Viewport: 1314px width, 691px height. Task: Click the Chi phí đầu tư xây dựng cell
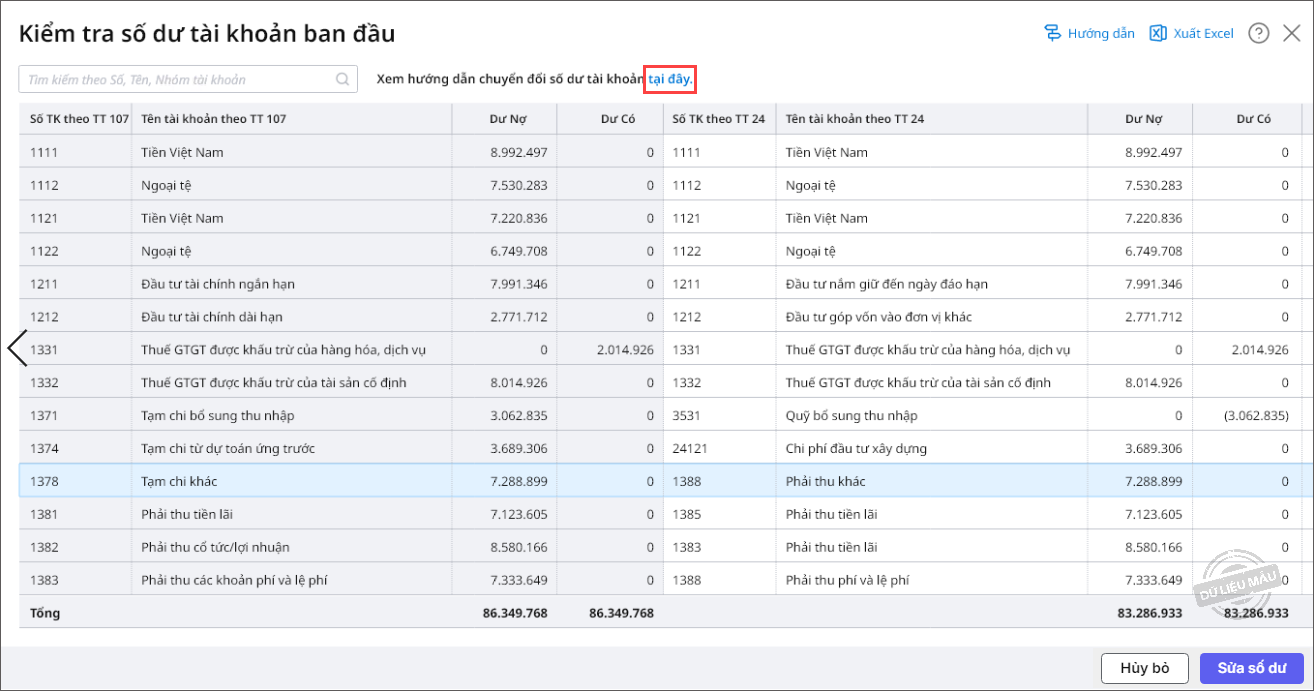856,448
